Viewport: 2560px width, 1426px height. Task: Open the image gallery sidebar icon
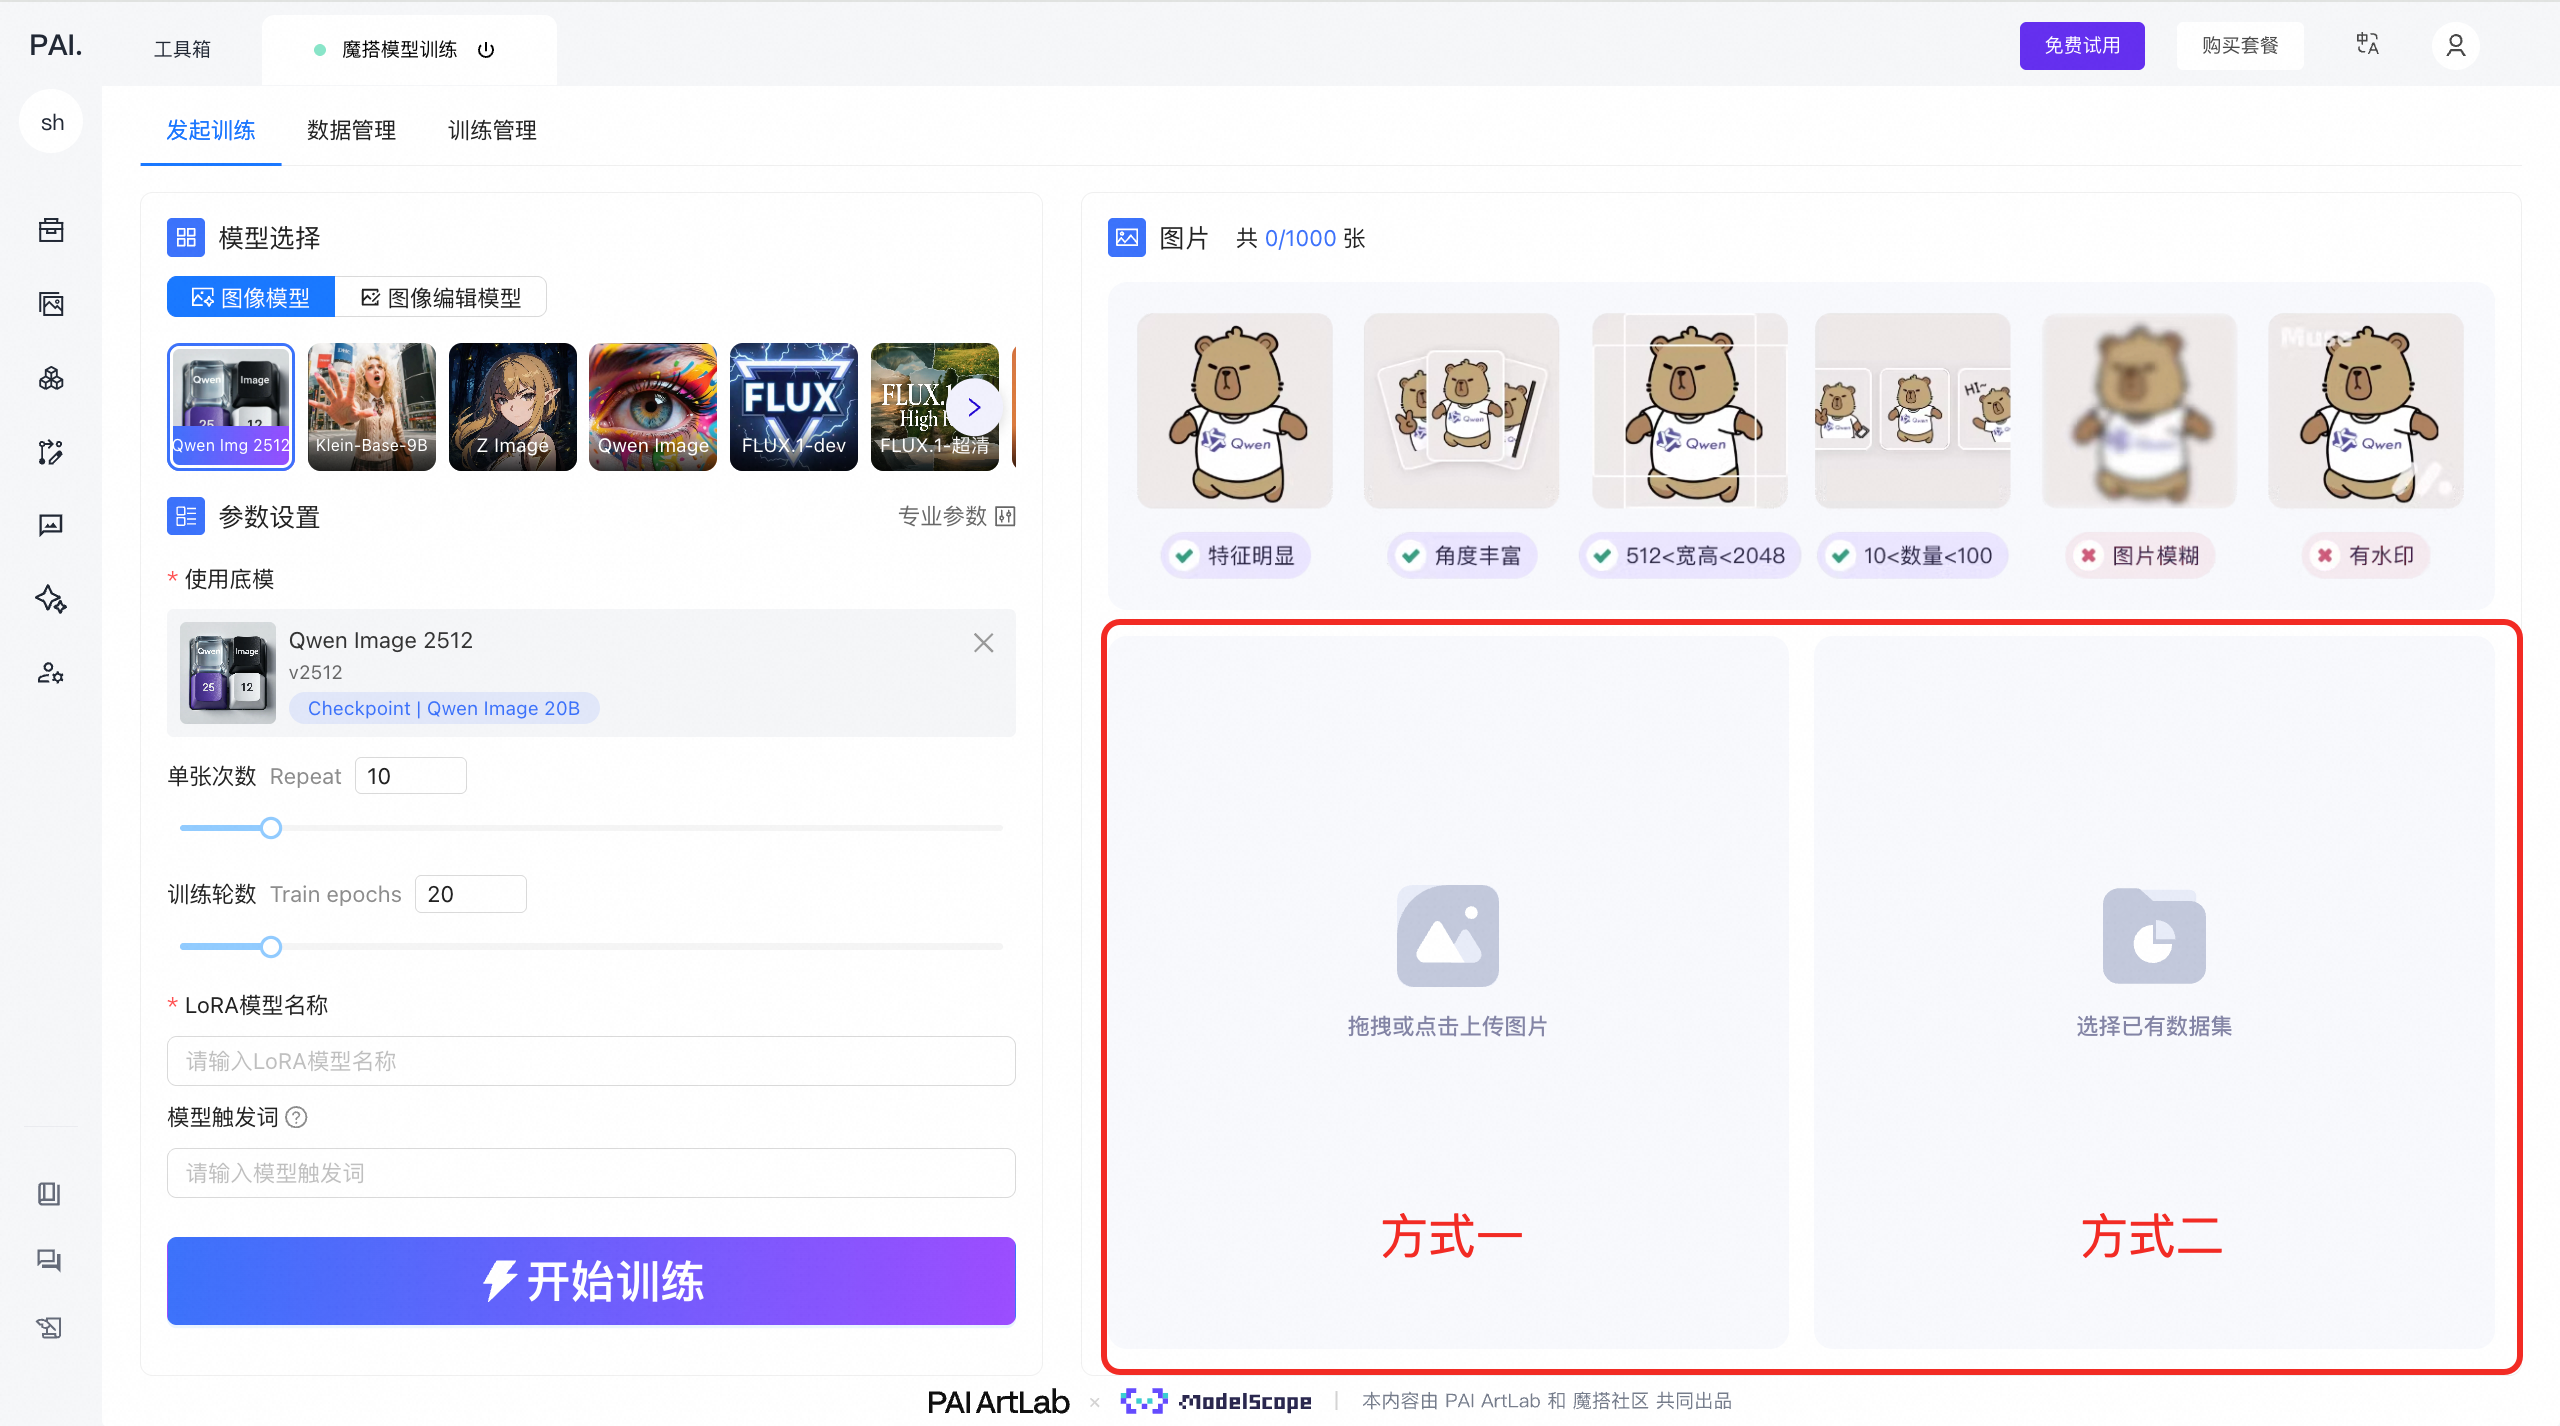51,304
